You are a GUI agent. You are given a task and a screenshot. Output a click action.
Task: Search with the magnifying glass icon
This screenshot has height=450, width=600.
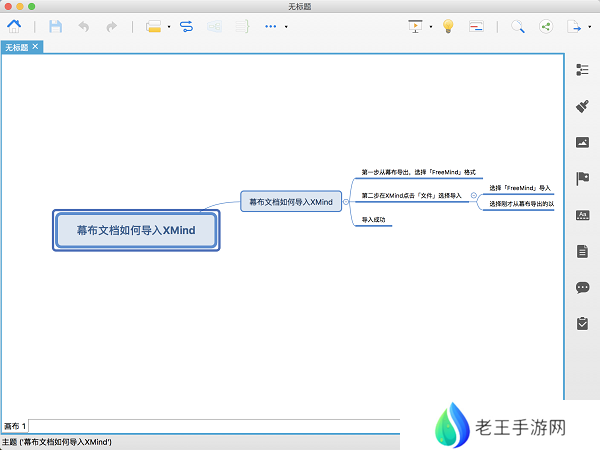[x=518, y=26]
